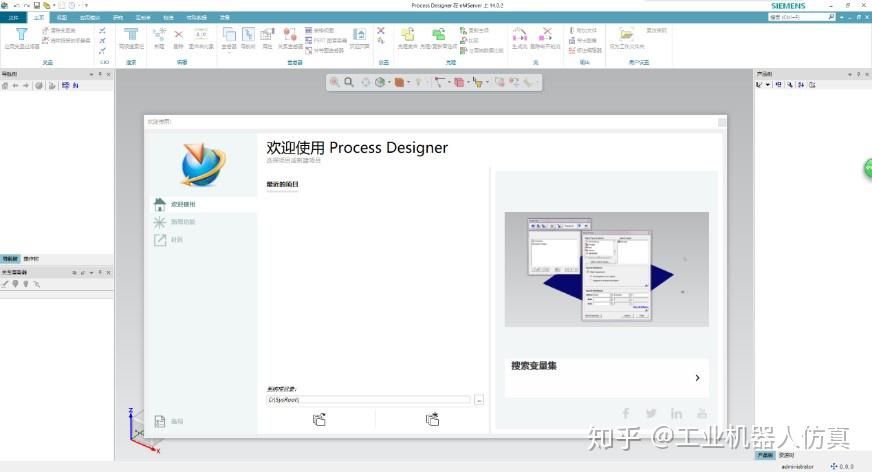Open the relation viewer red-nodes icon
The height and width of the screenshot is (472, 872).
click(290, 34)
